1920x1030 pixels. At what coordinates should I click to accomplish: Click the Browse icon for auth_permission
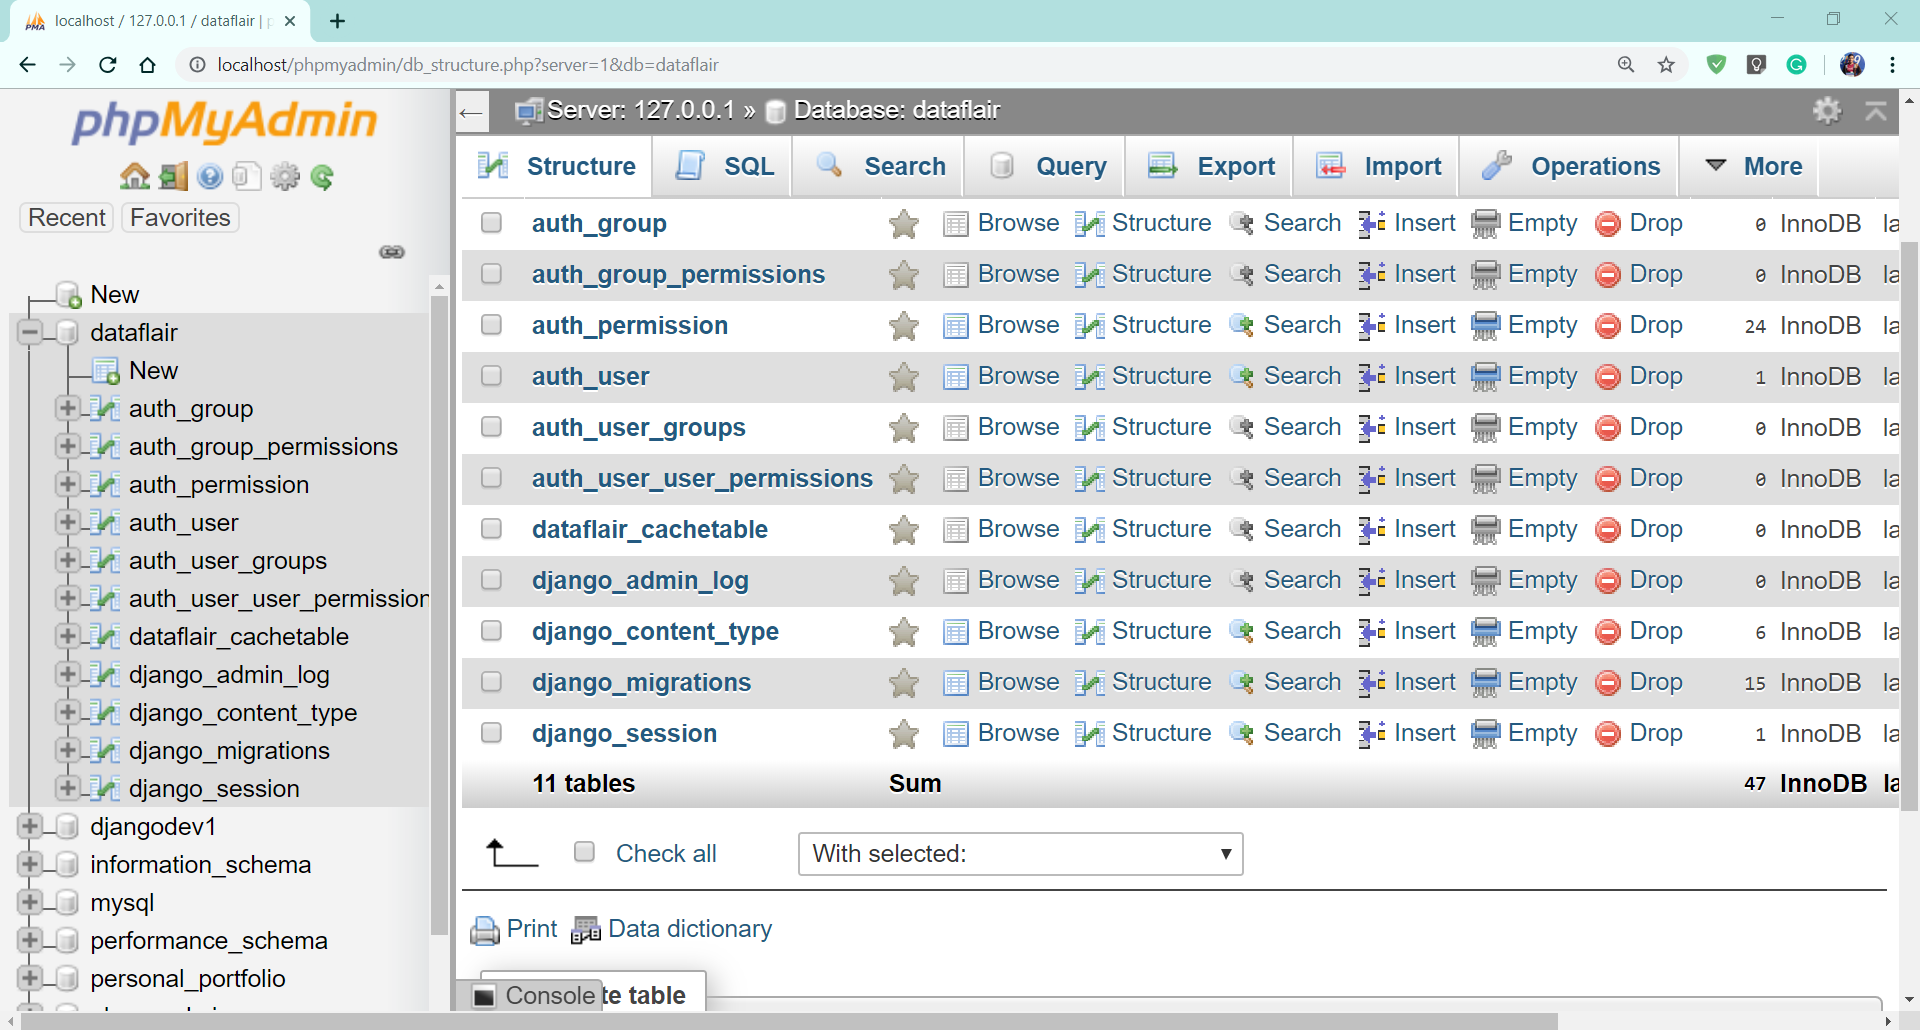[956, 325]
